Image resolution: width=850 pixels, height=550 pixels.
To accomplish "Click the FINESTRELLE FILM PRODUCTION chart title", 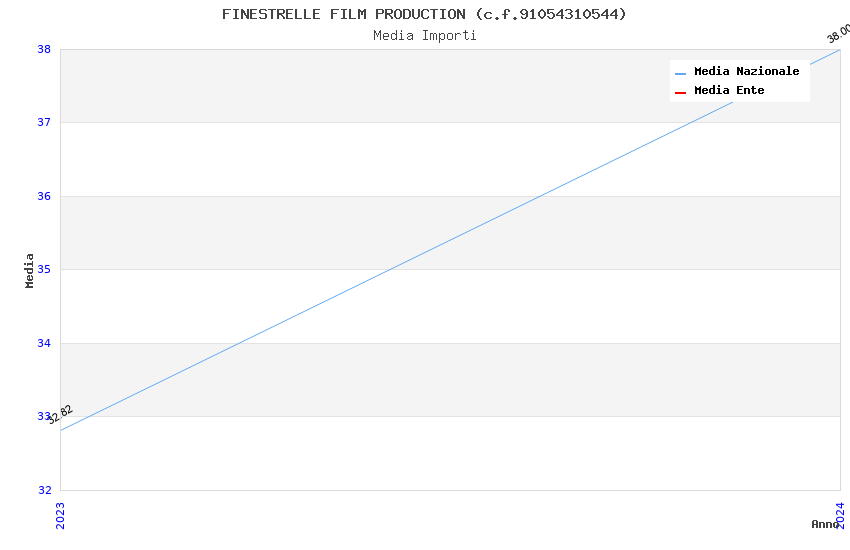I will click(x=424, y=14).
